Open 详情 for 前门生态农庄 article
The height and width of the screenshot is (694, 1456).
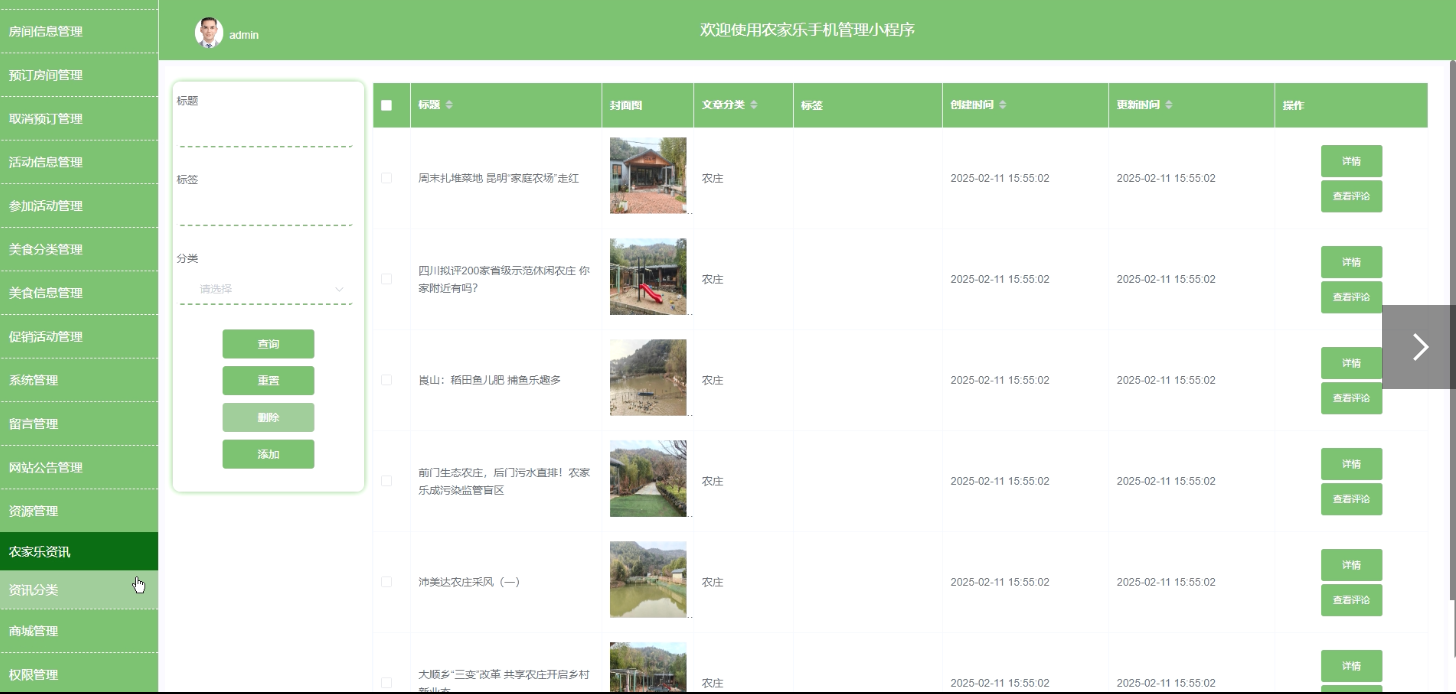1351,464
